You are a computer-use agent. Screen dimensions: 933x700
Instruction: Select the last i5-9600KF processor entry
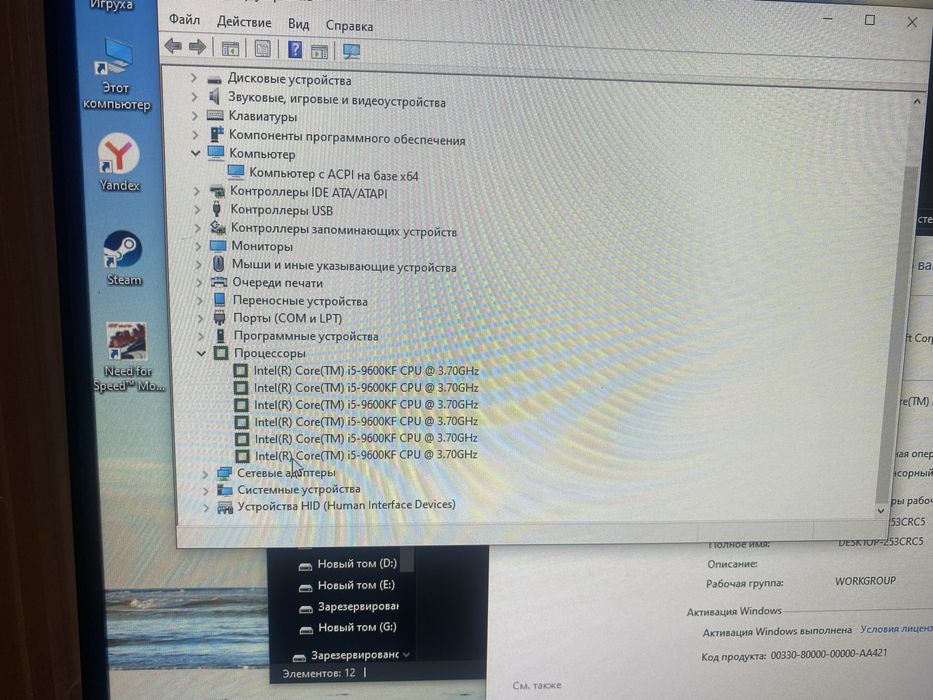[366, 455]
